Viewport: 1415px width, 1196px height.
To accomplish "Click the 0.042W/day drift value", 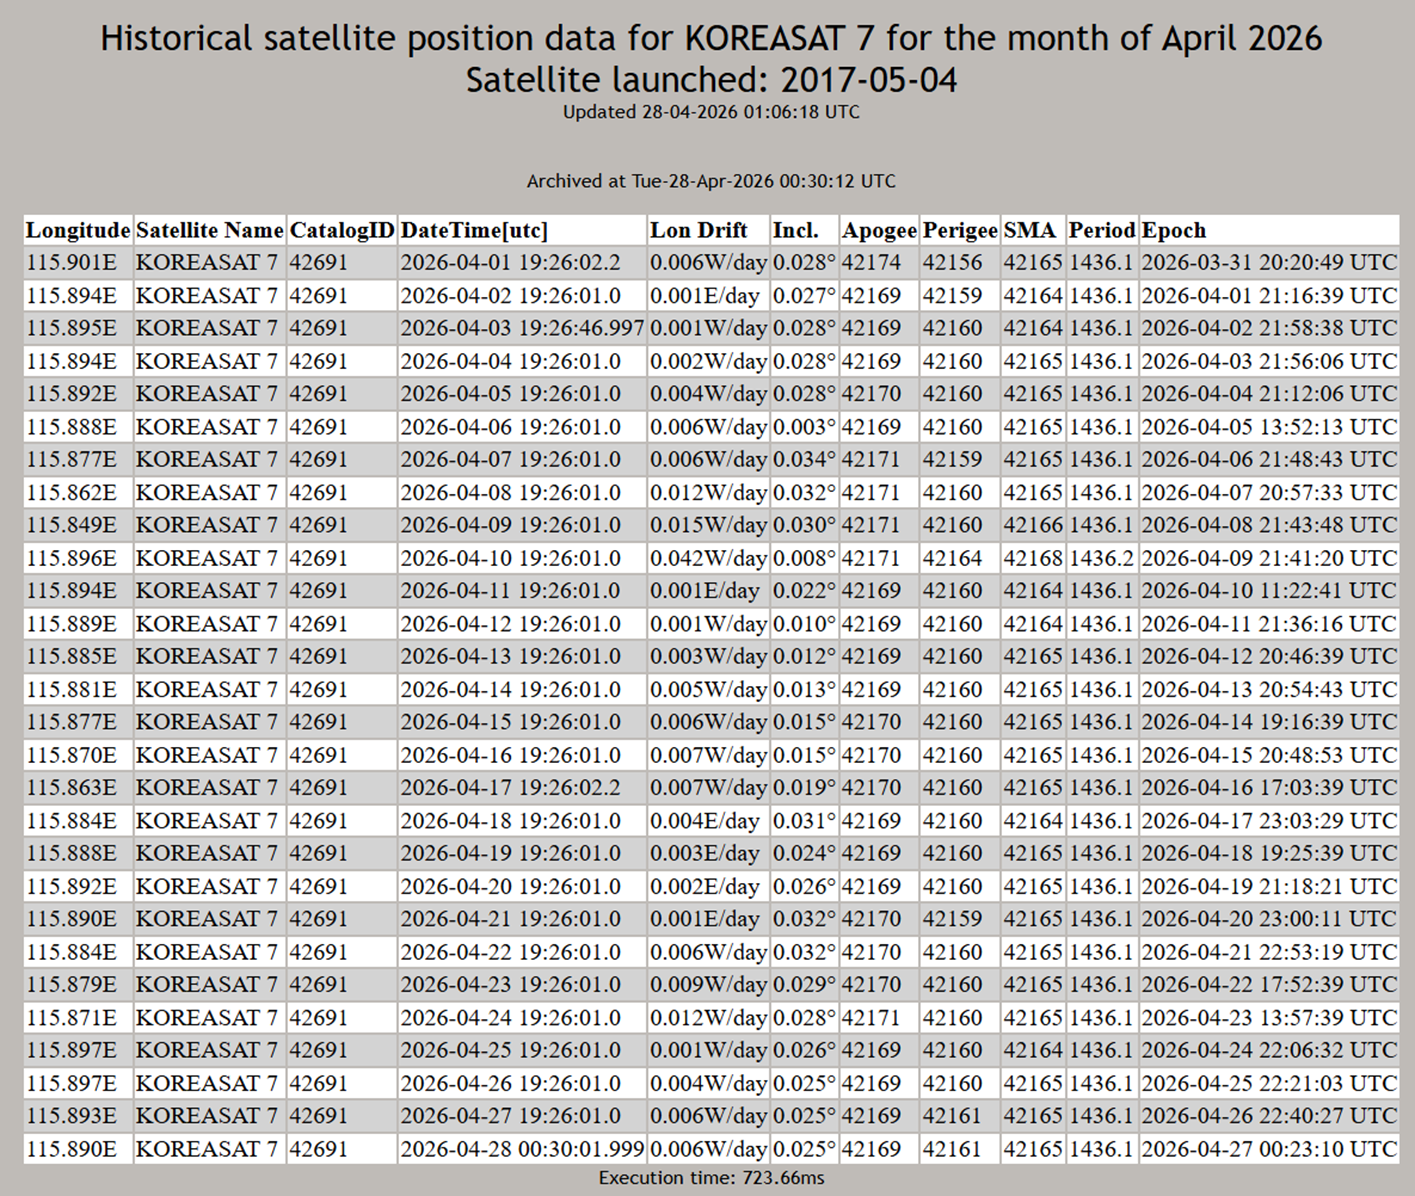I will pos(708,558).
